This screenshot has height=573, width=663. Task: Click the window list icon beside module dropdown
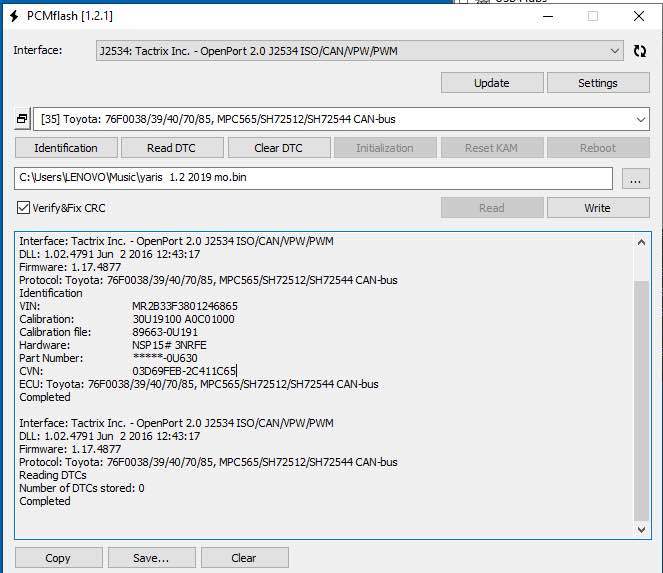[22, 119]
